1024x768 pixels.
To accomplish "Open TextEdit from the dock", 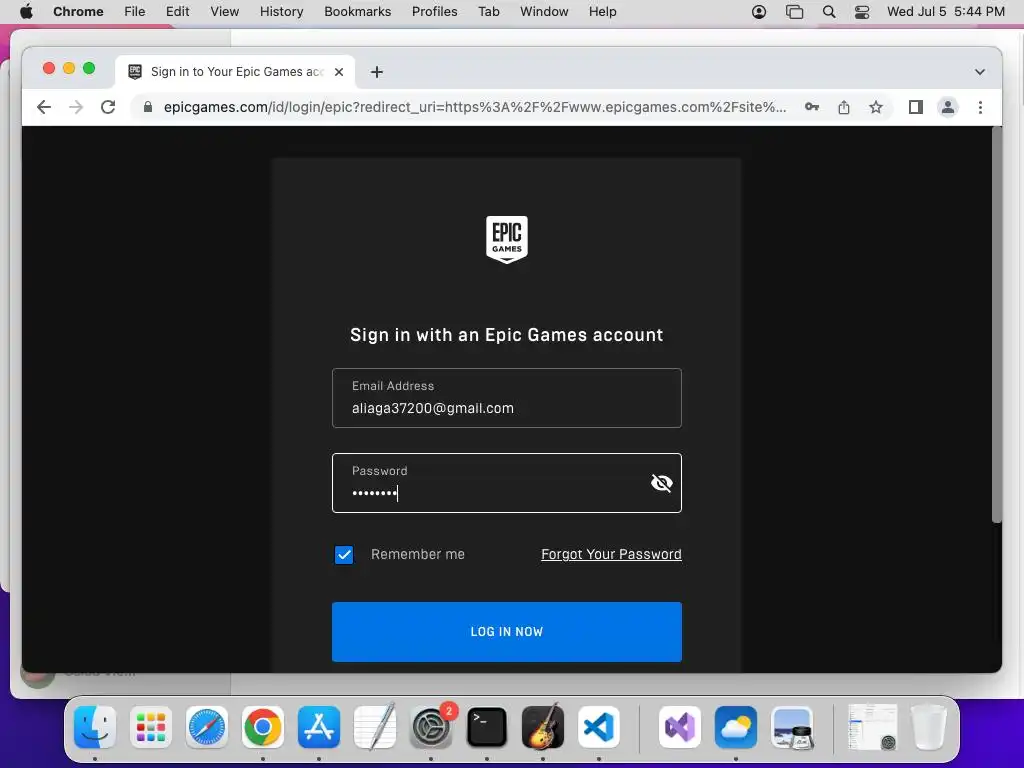I will [375, 727].
